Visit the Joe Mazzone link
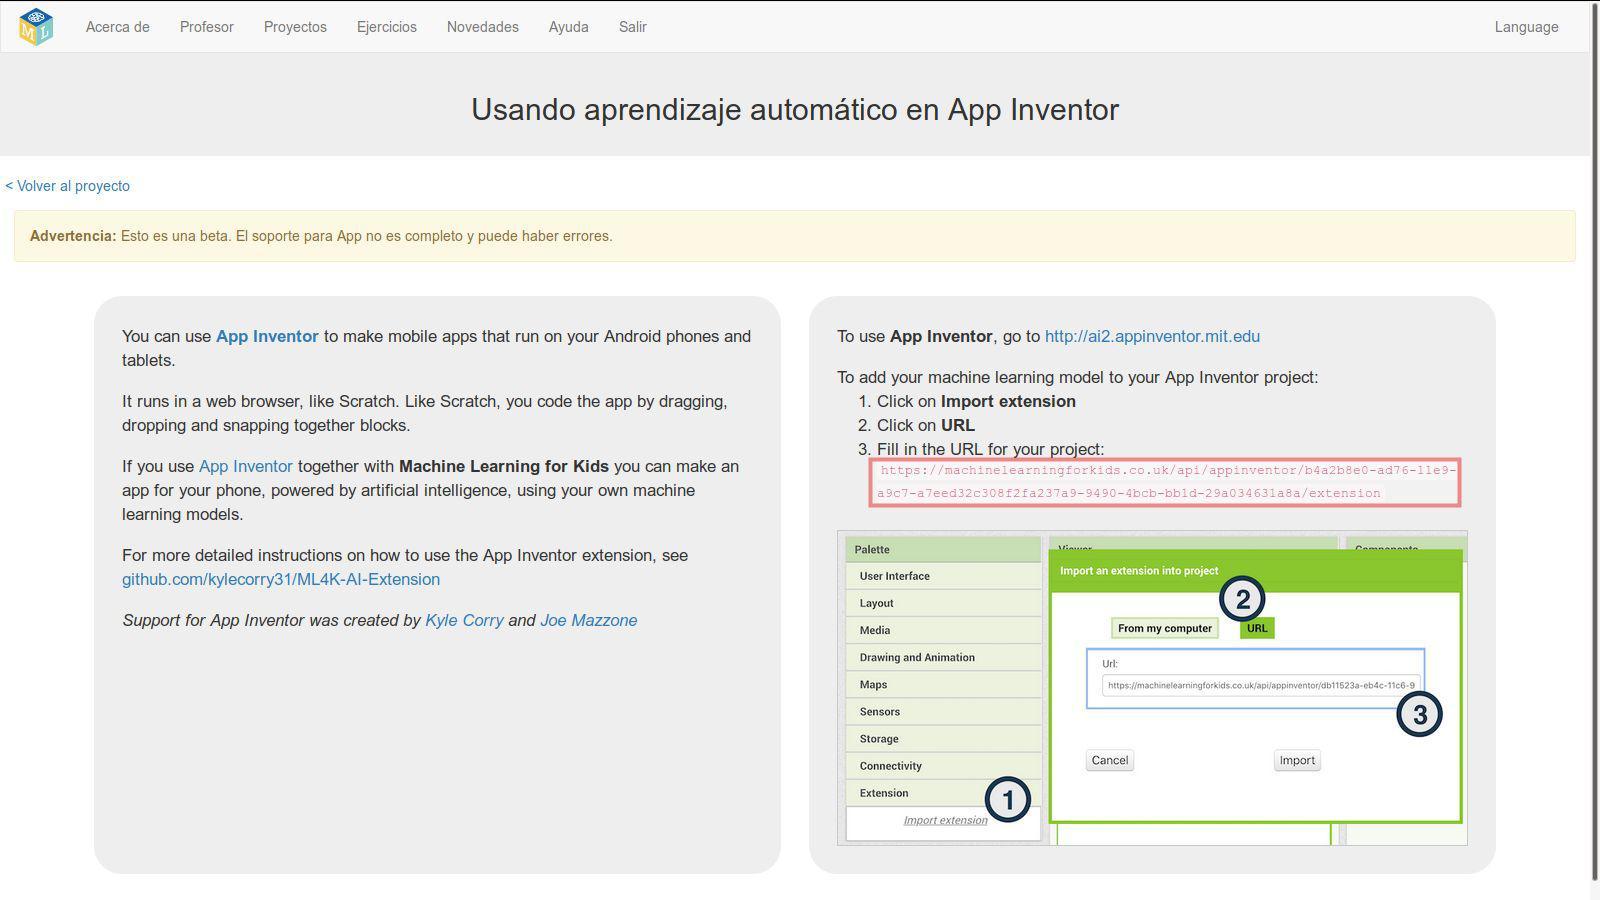Screen dimensions: 1600x900 pos(589,620)
